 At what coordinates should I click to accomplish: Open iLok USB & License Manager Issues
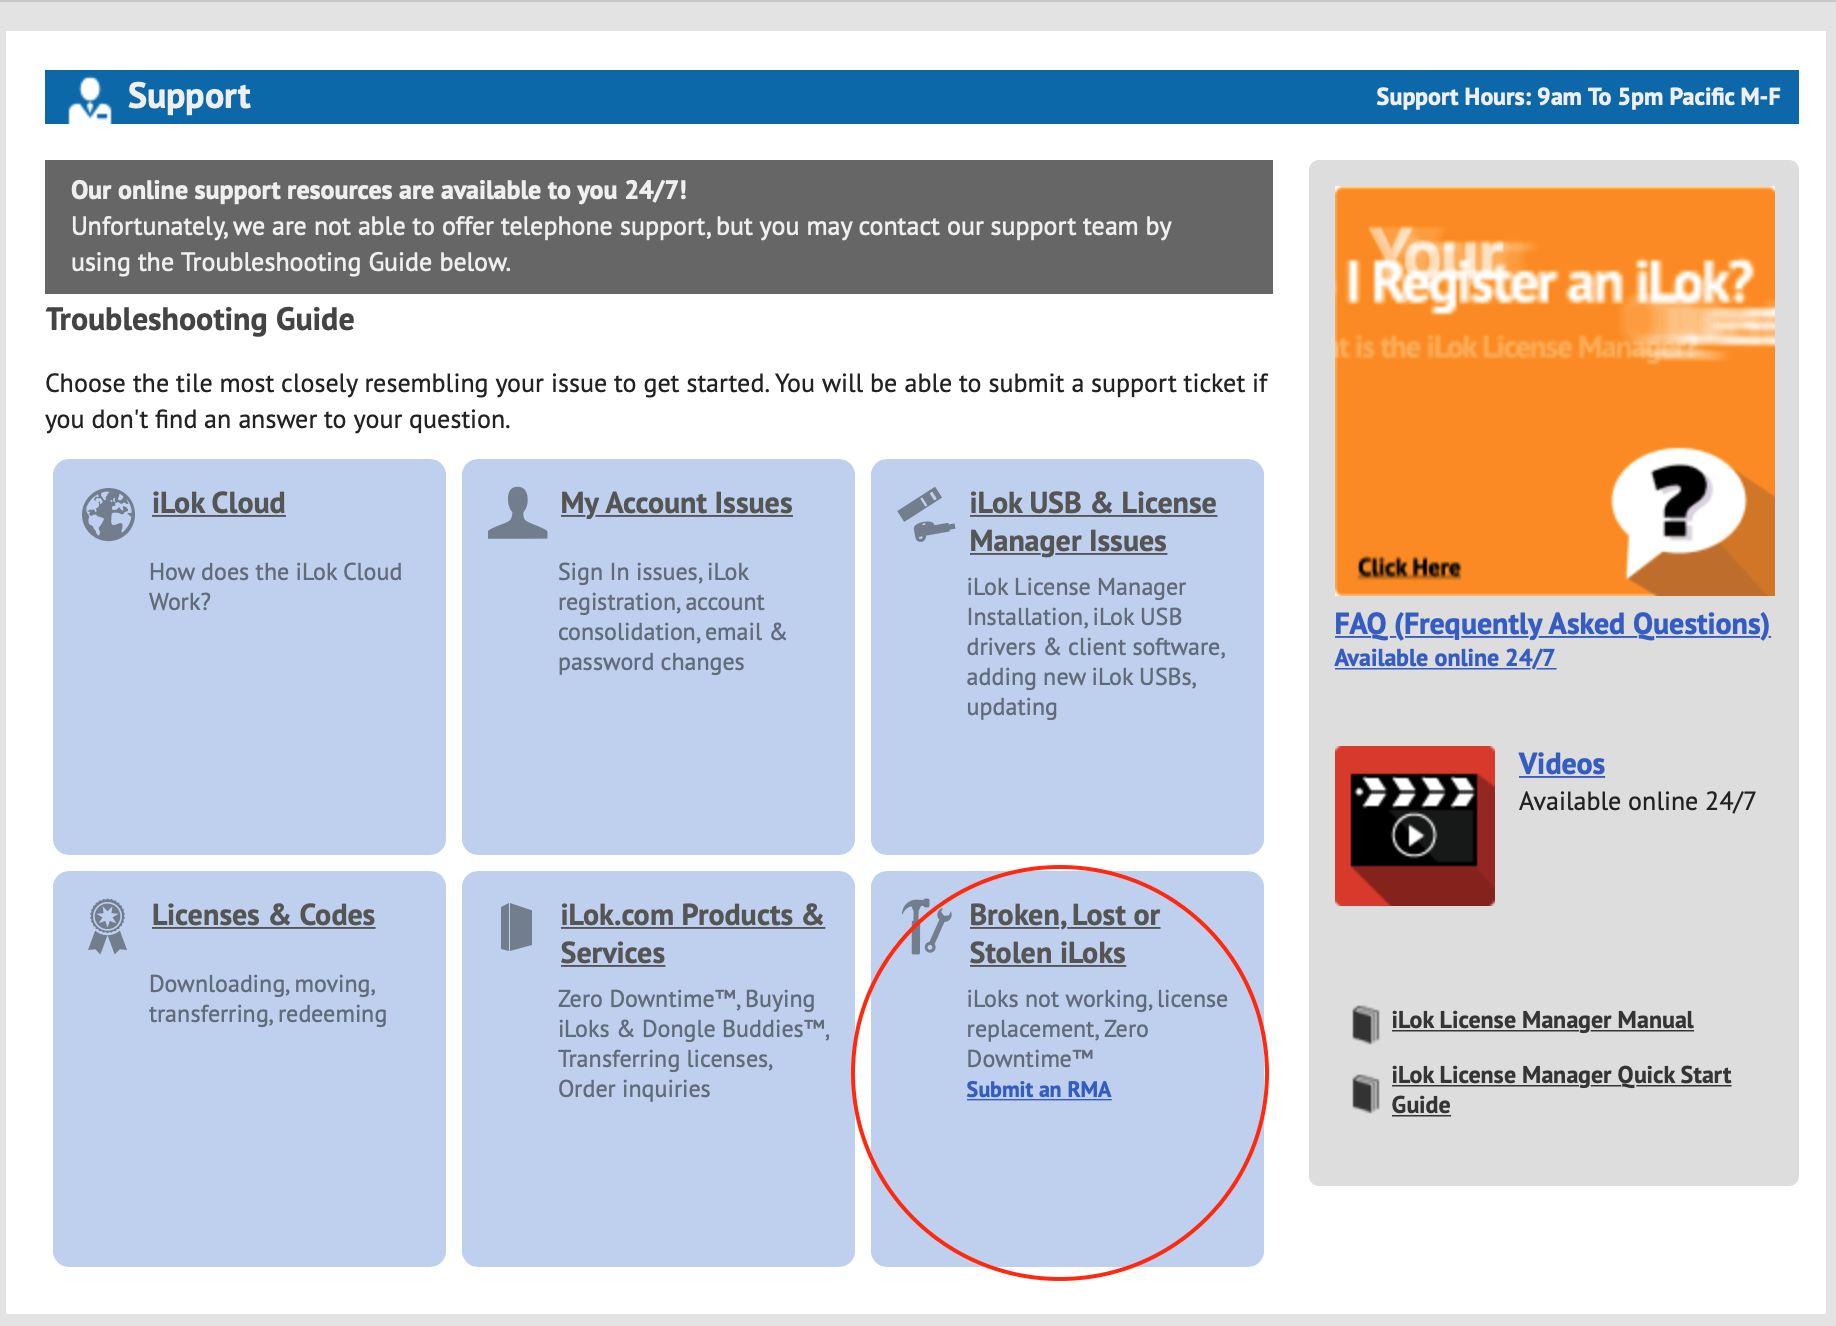(x=1092, y=522)
